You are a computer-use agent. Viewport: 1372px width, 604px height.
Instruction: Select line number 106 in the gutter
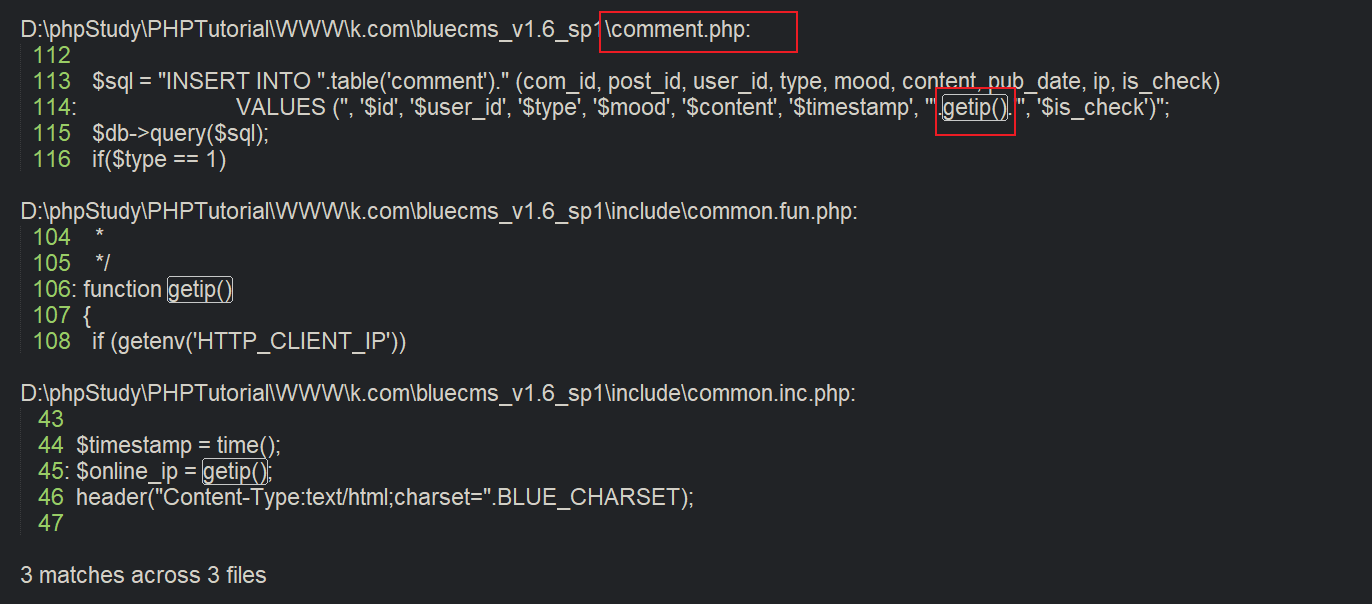52,290
